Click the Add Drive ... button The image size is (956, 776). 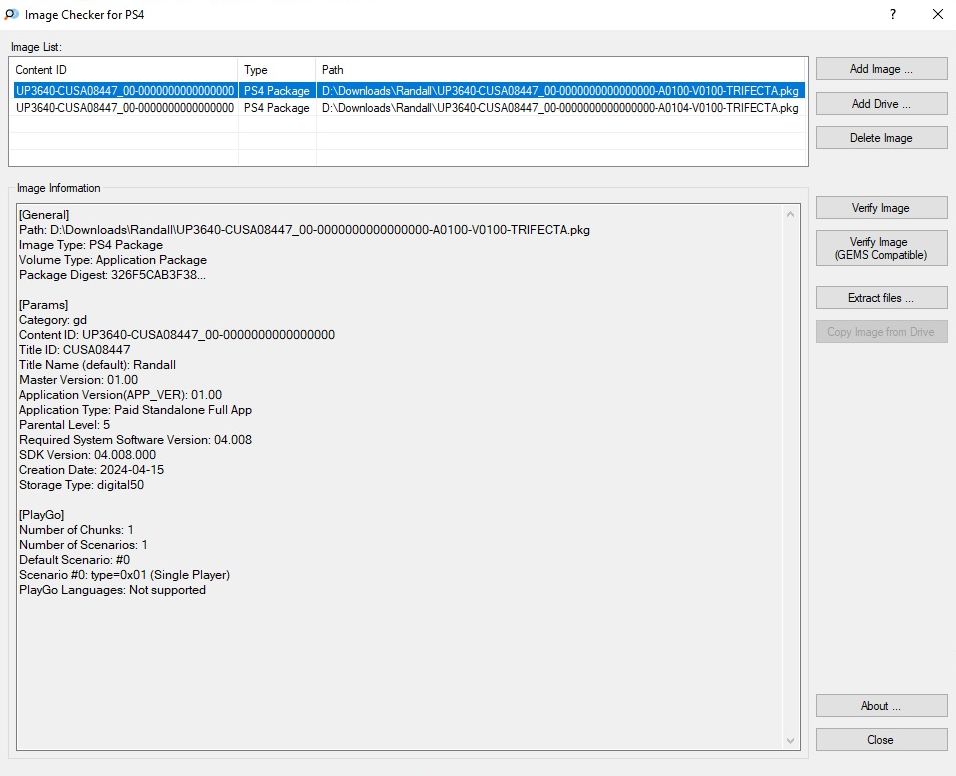[x=881, y=104]
